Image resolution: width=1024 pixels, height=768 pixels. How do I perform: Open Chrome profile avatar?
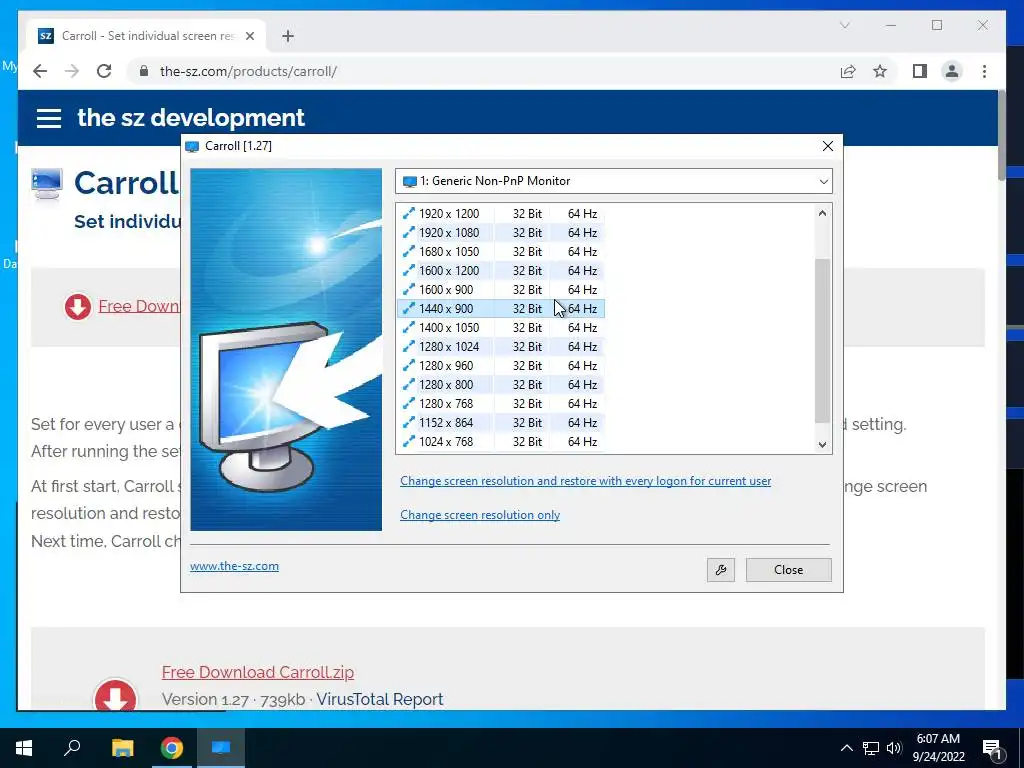tap(952, 71)
